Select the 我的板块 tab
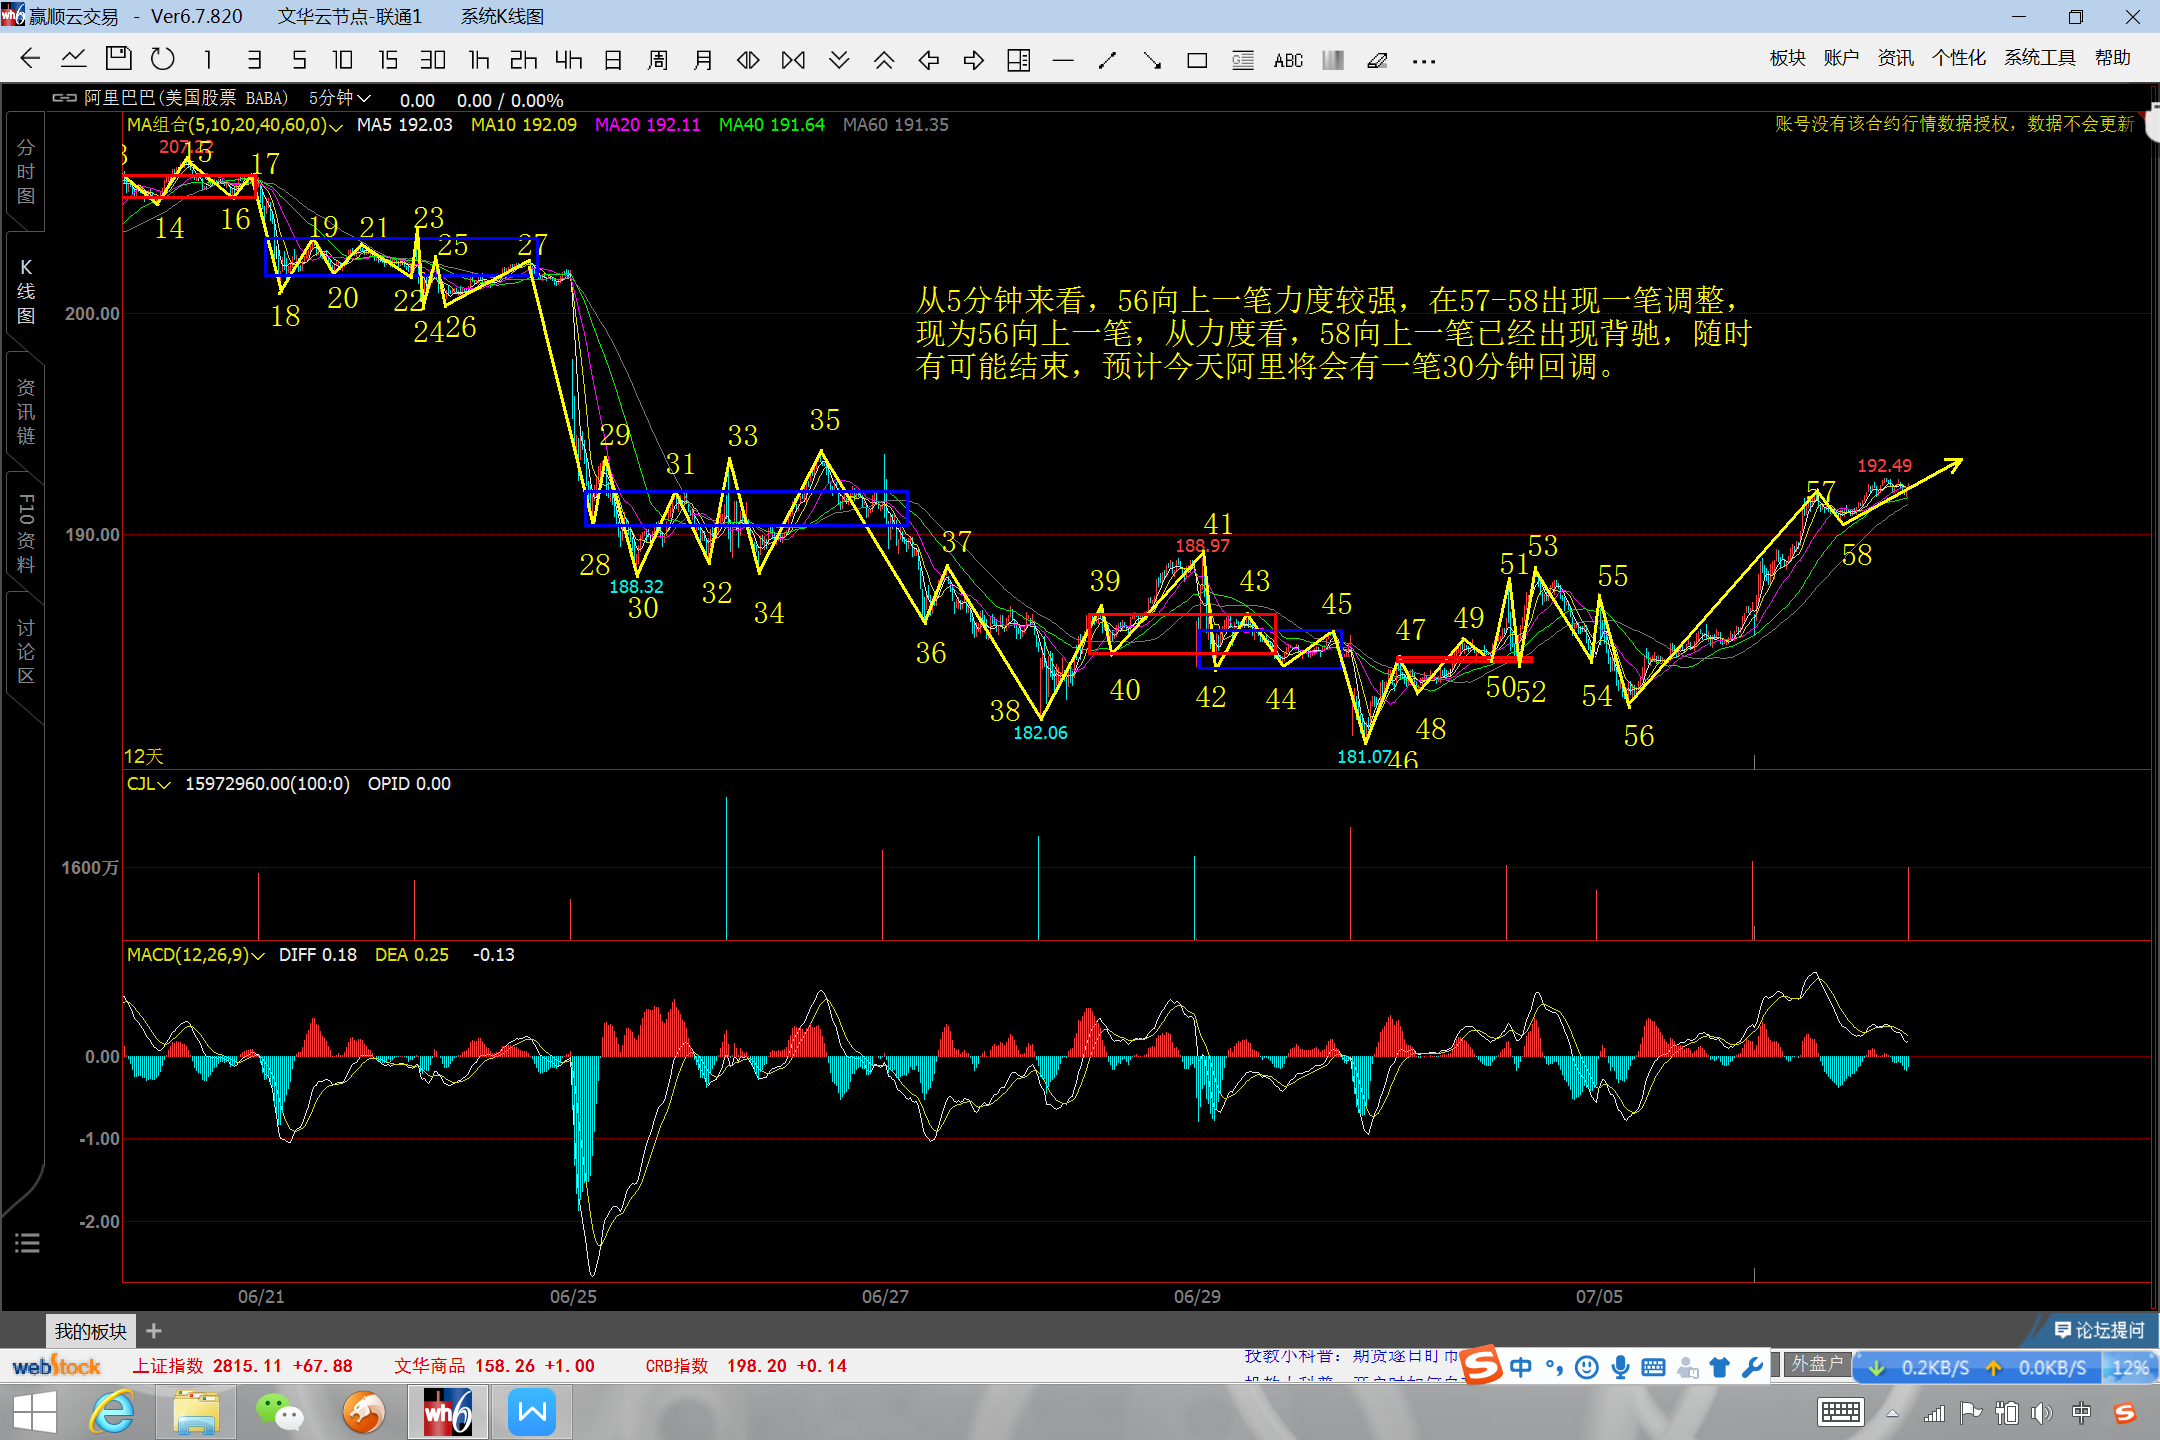 pyautogui.click(x=91, y=1331)
